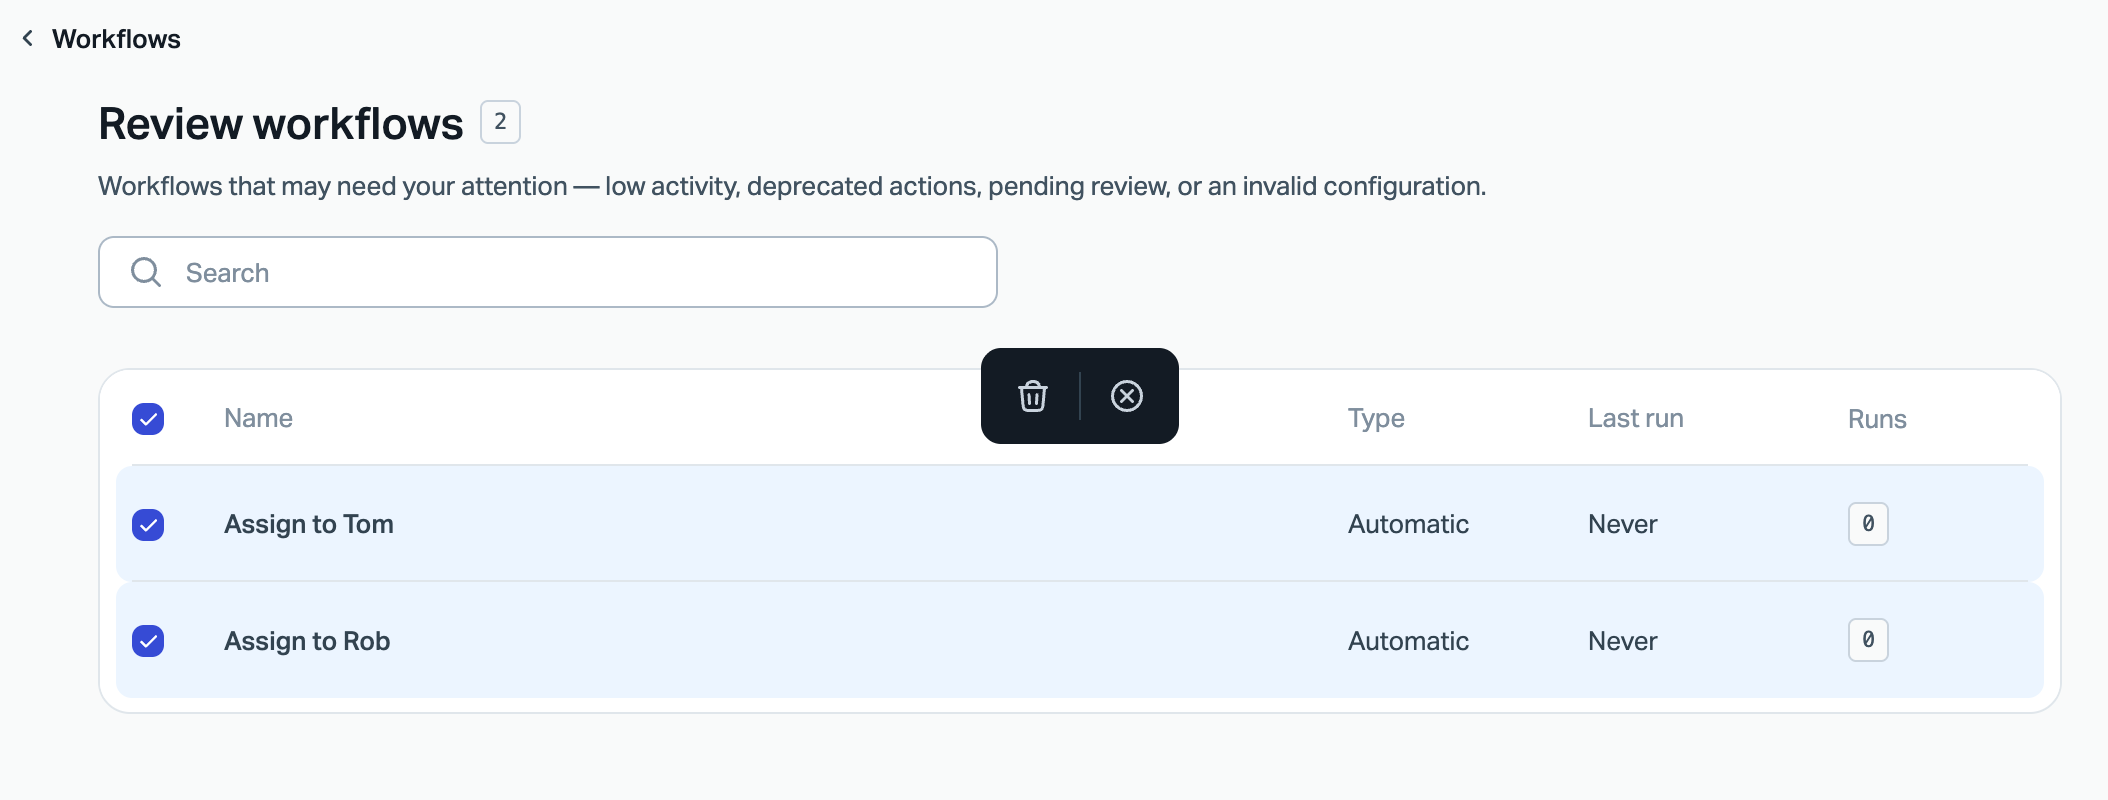Sort by the Name column header

coord(258,418)
